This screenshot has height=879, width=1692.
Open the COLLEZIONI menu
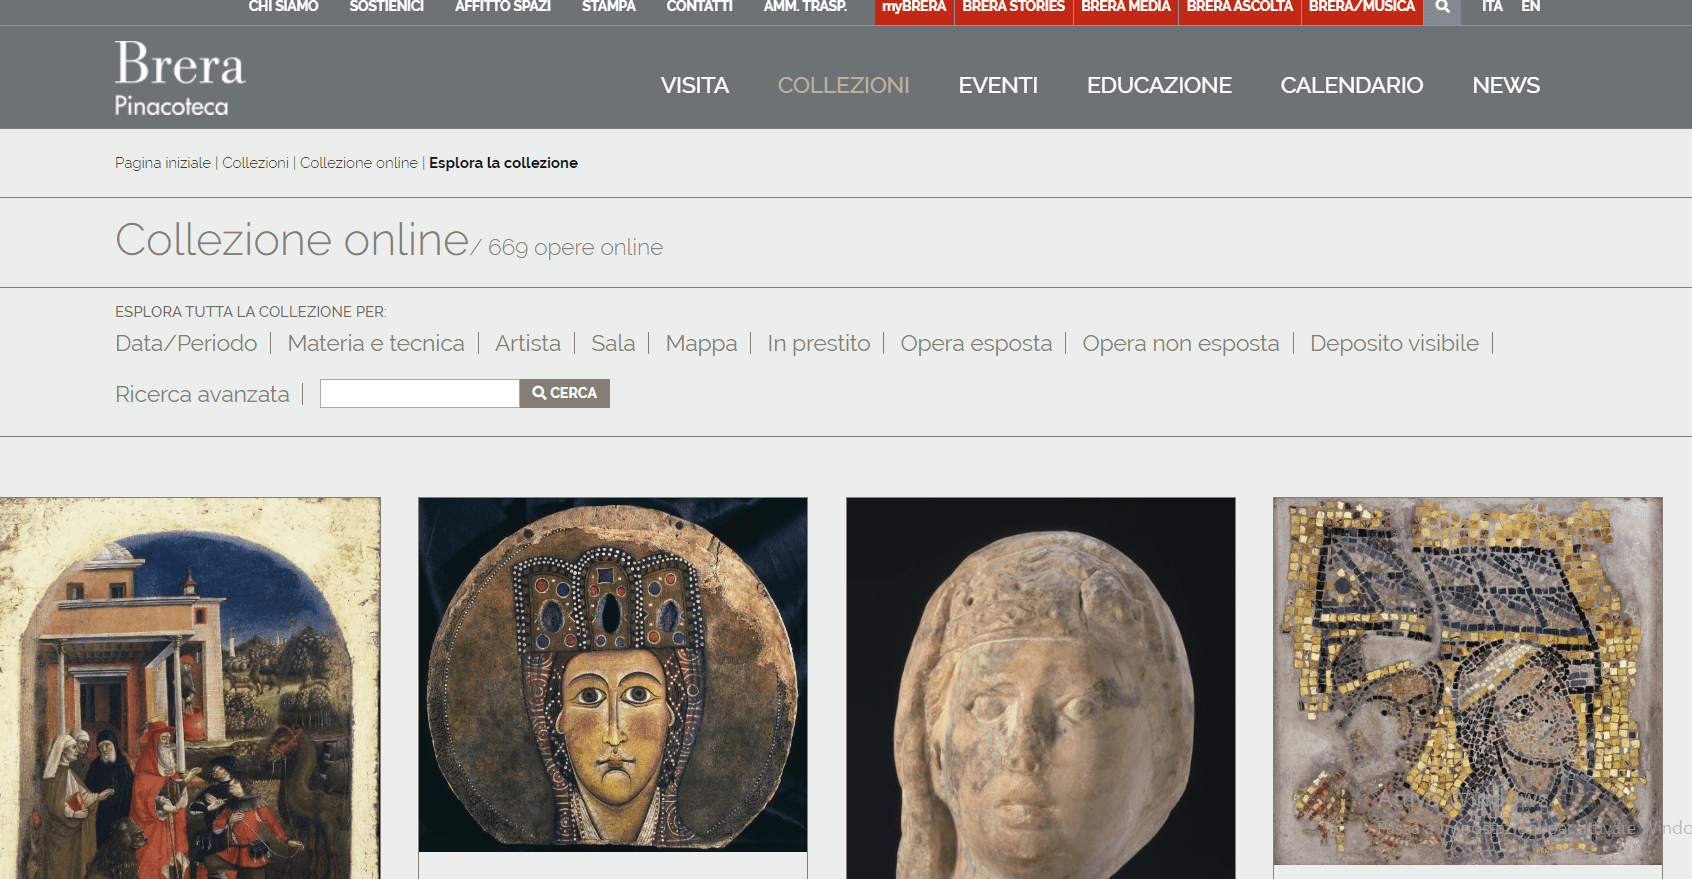(844, 86)
